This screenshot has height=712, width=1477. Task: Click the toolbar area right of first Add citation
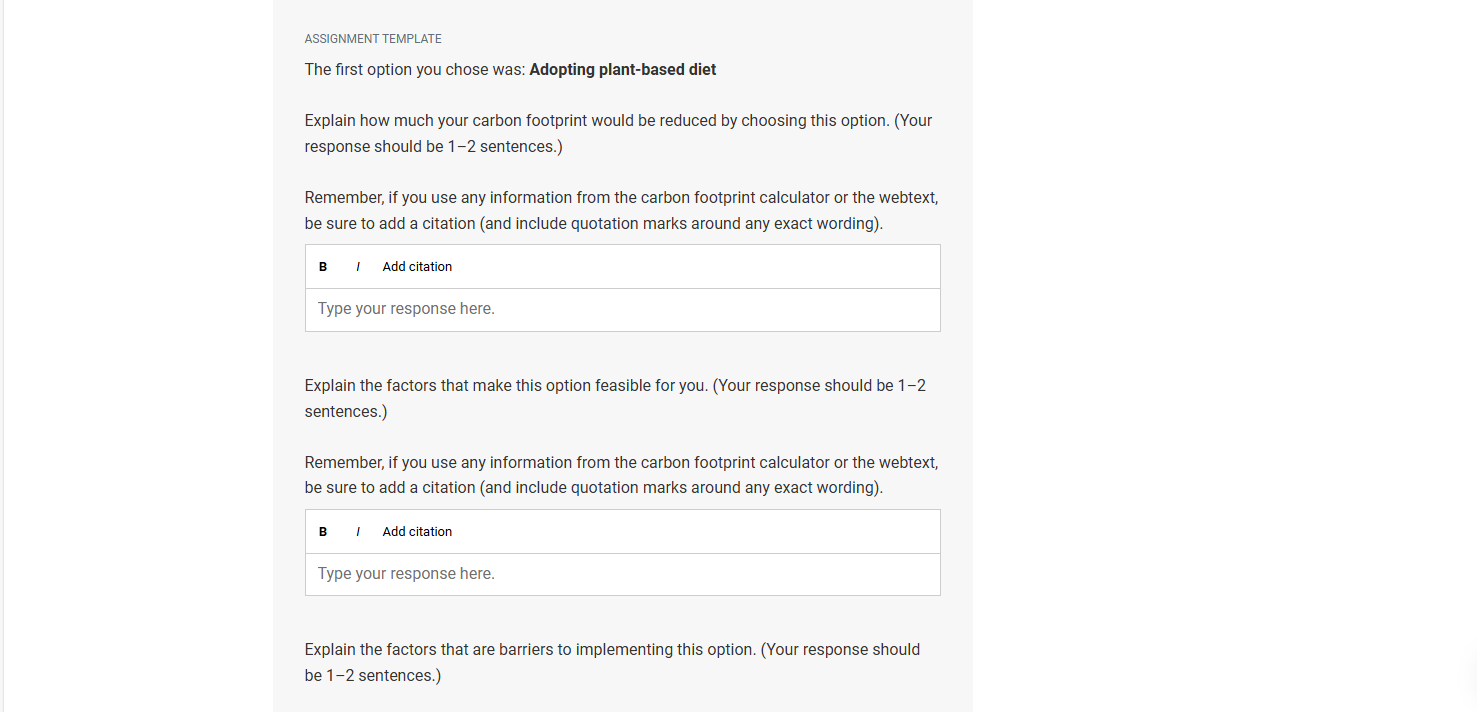click(696, 267)
